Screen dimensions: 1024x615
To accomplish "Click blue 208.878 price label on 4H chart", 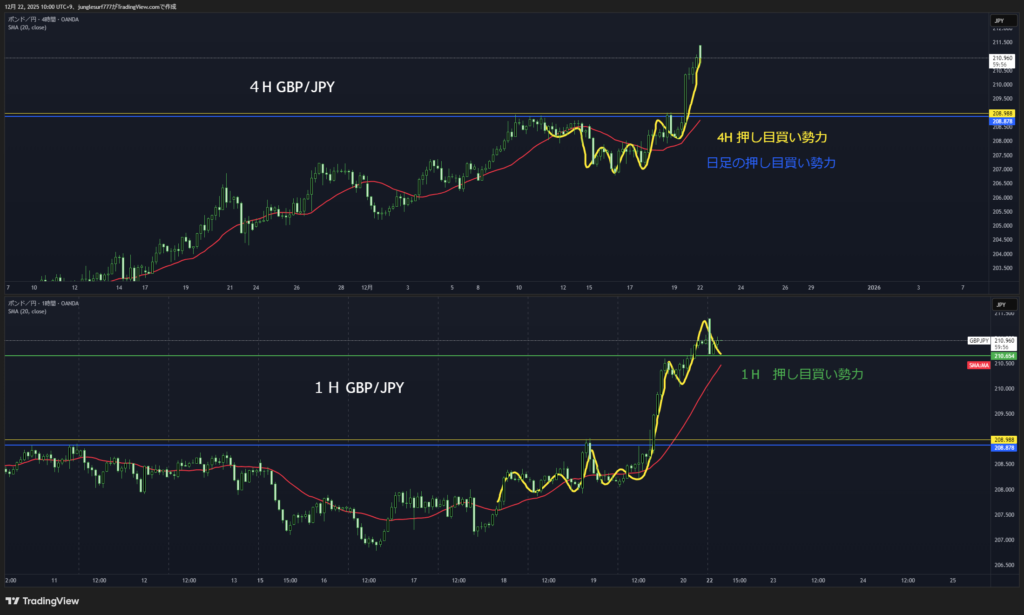I will click(1003, 121).
